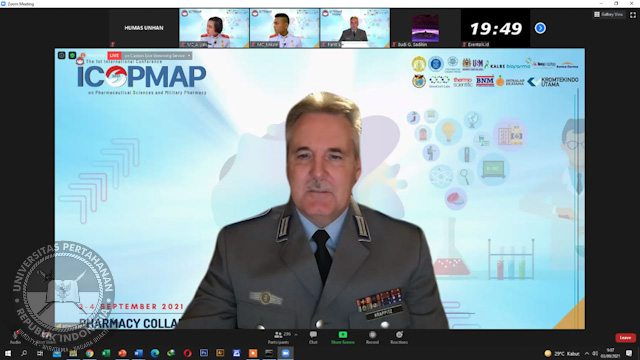
Task: Start recording with the Record icon
Action: coord(372,338)
